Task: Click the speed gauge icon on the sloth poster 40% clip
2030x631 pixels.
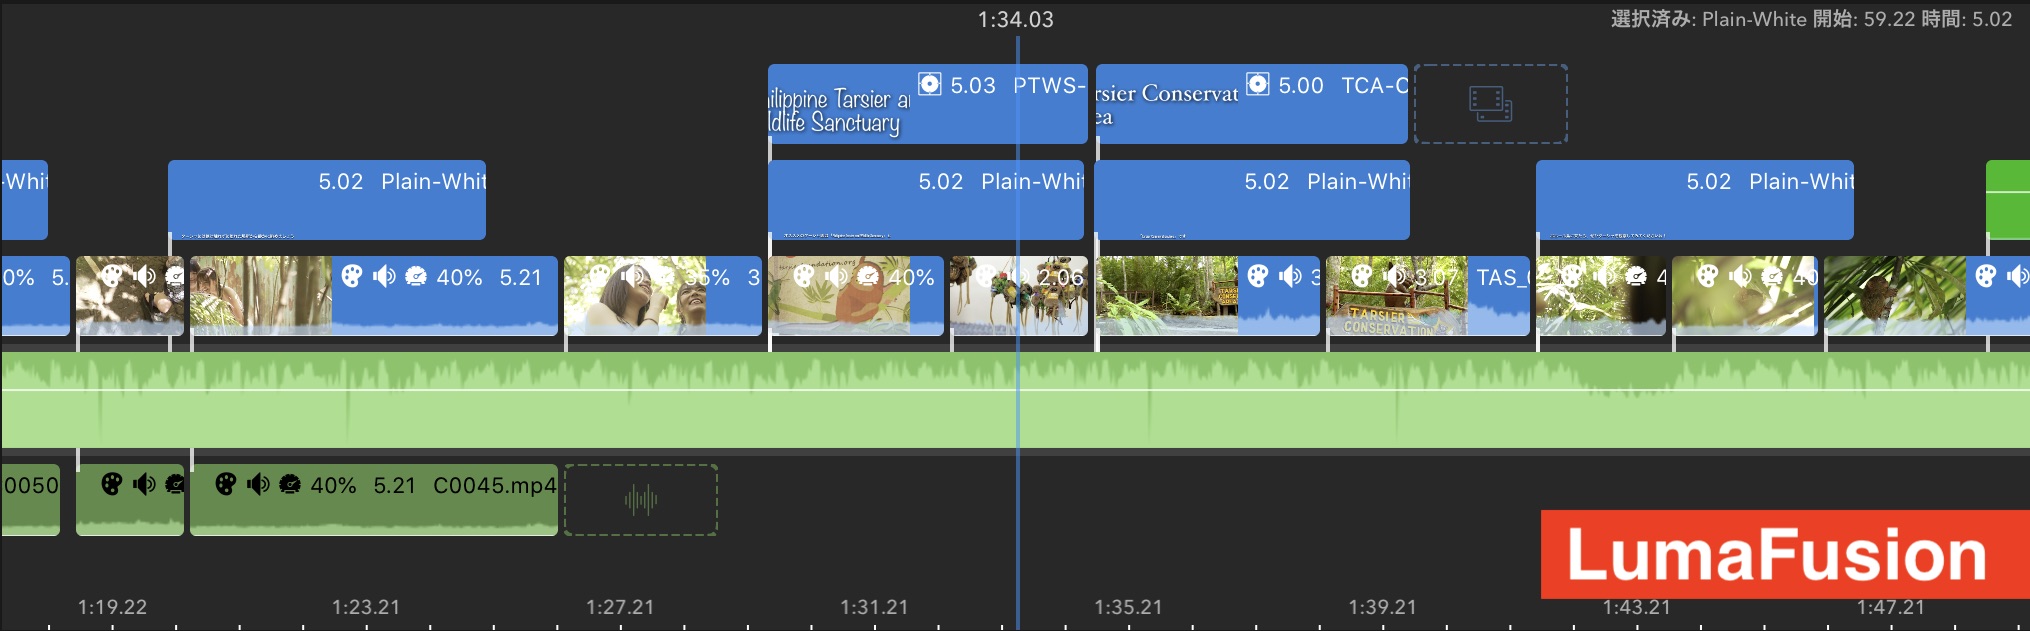Action: pyautogui.click(x=868, y=276)
